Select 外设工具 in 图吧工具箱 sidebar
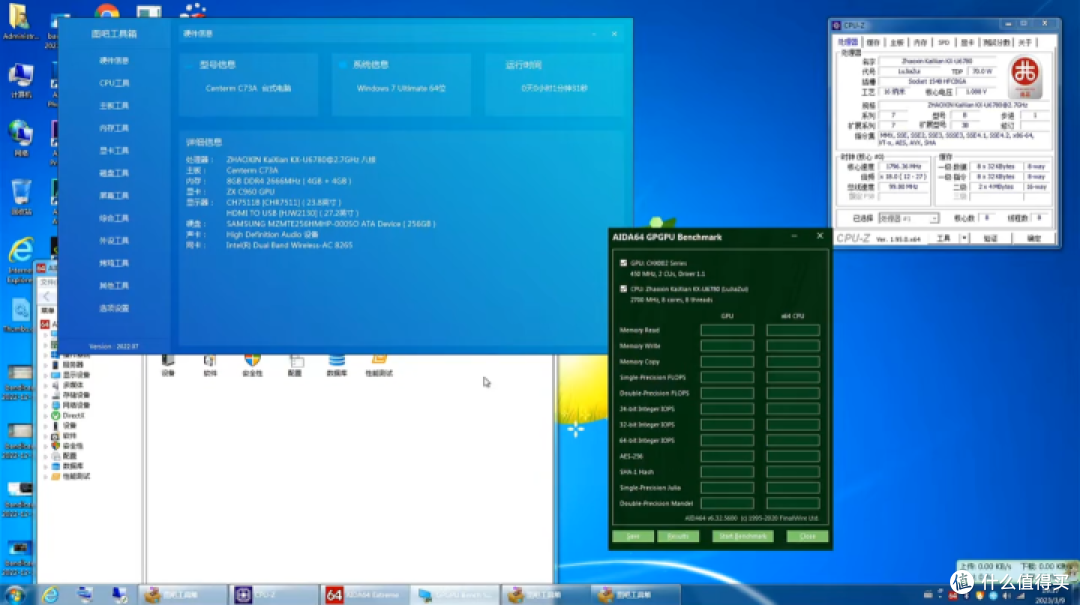The image size is (1080, 605). tap(114, 240)
